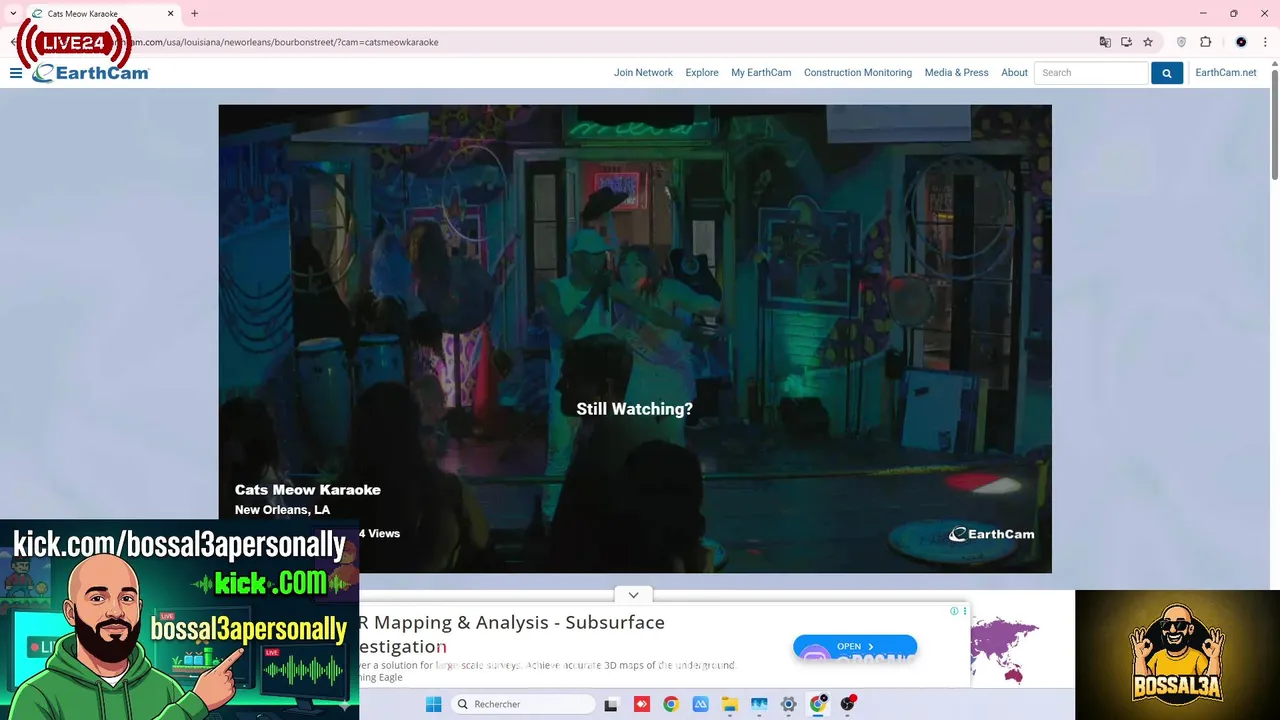Screen dimensions: 1280x720
Task: Click the EarthCam.net link
Action: [x=1226, y=73]
